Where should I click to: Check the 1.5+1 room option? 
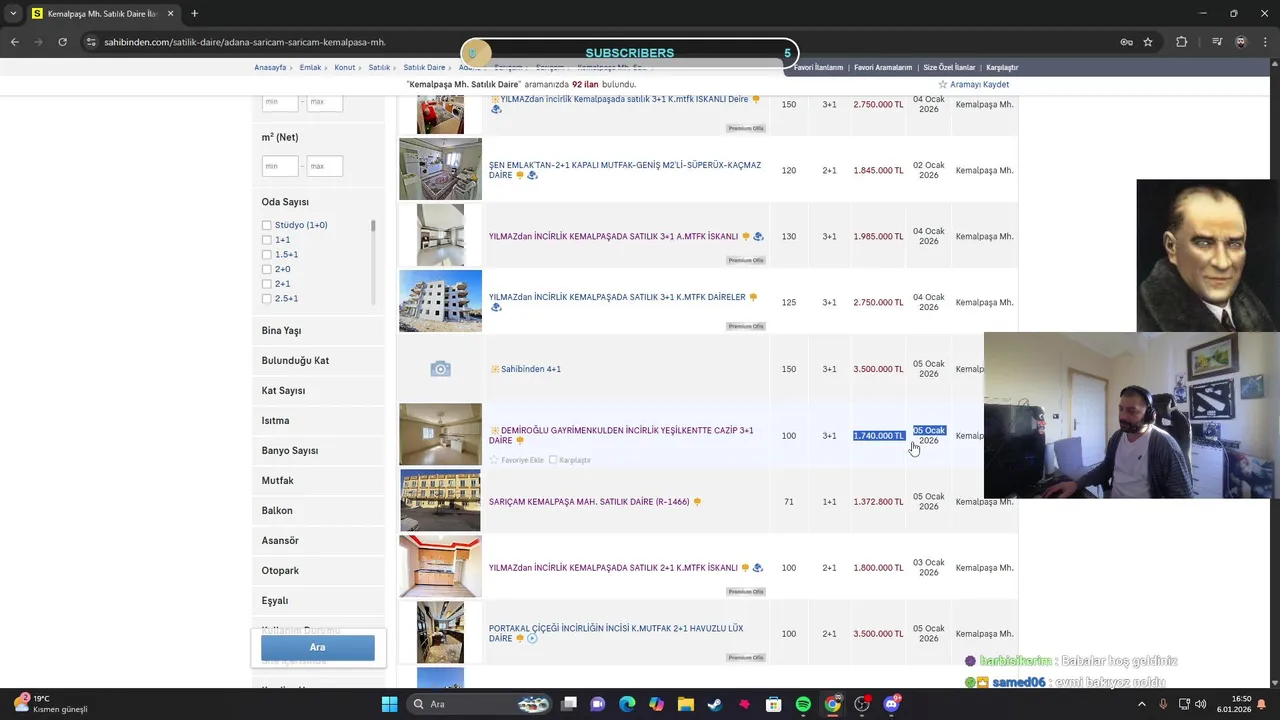[x=267, y=255]
